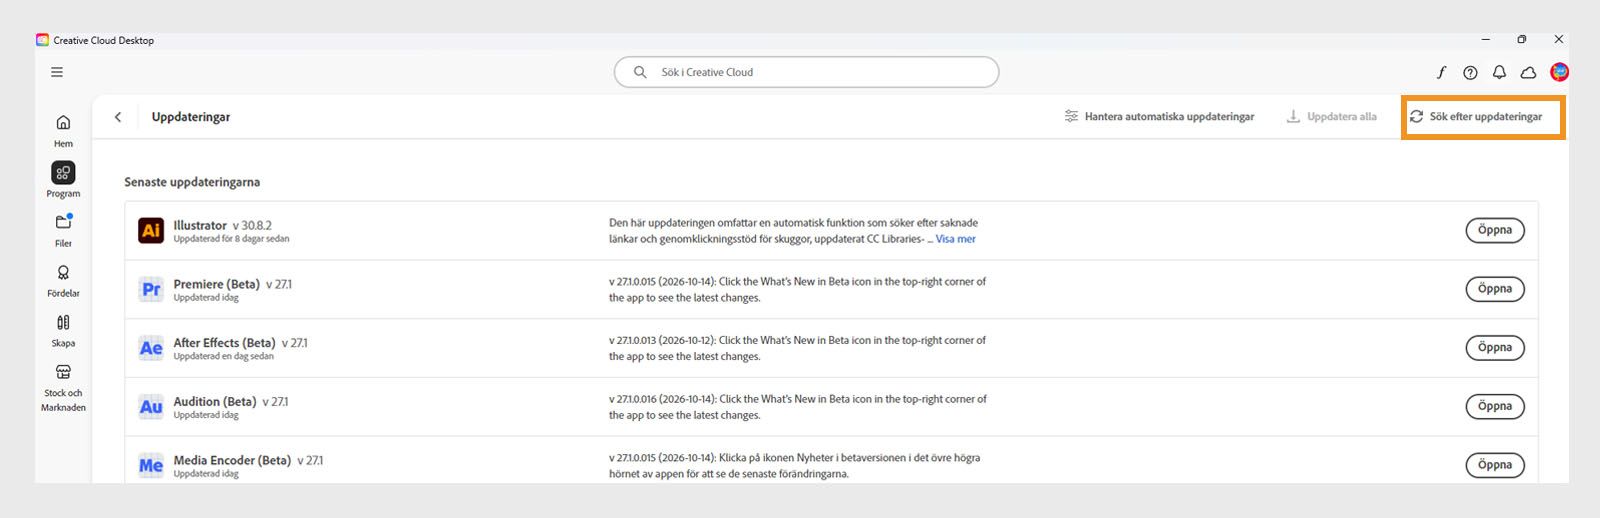Click Uppdatera alla
Screen dimensions: 1600x518
coord(1331,117)
